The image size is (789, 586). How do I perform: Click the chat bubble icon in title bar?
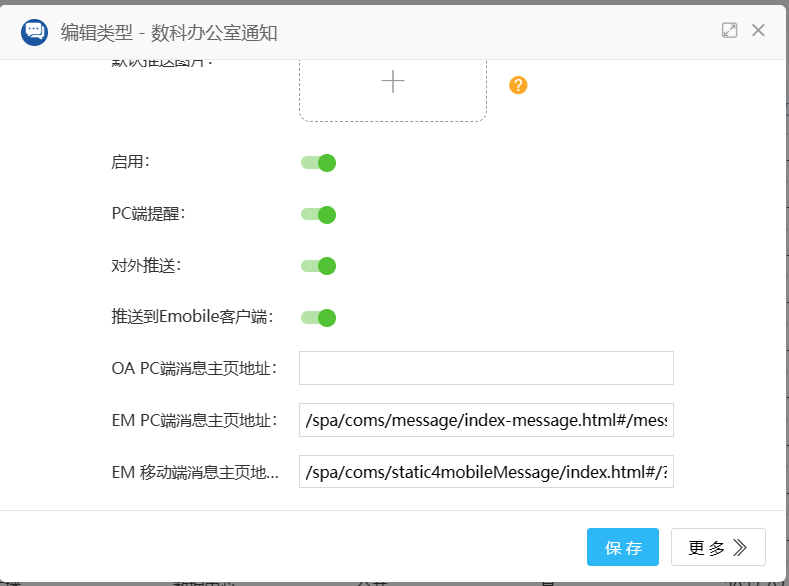[35, 32]
